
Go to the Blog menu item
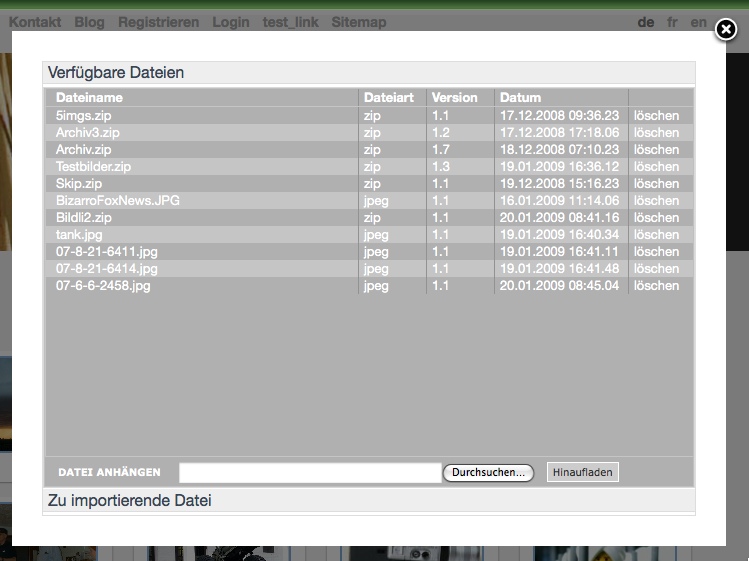(89, 22)
